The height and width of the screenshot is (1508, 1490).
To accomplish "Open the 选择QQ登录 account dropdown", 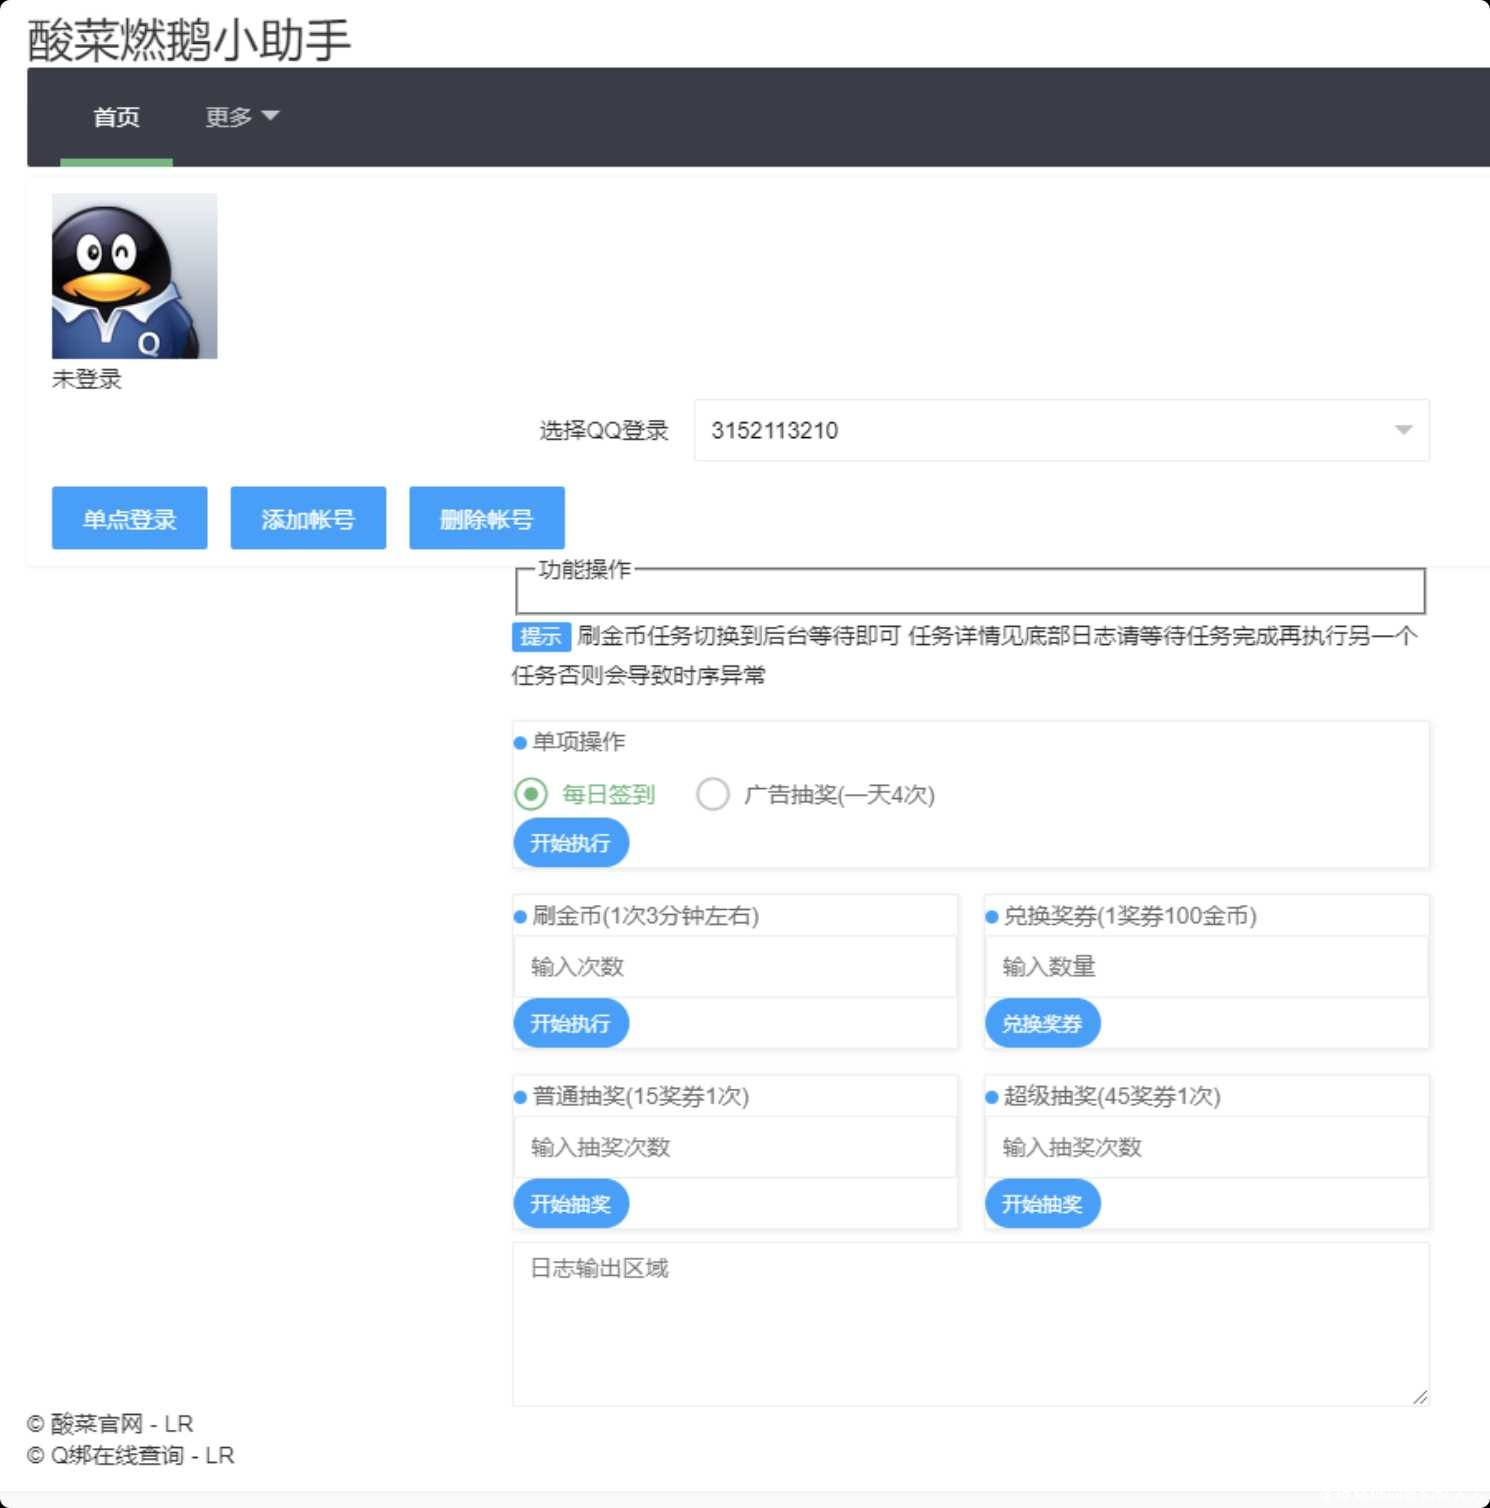I will 1061,430.
